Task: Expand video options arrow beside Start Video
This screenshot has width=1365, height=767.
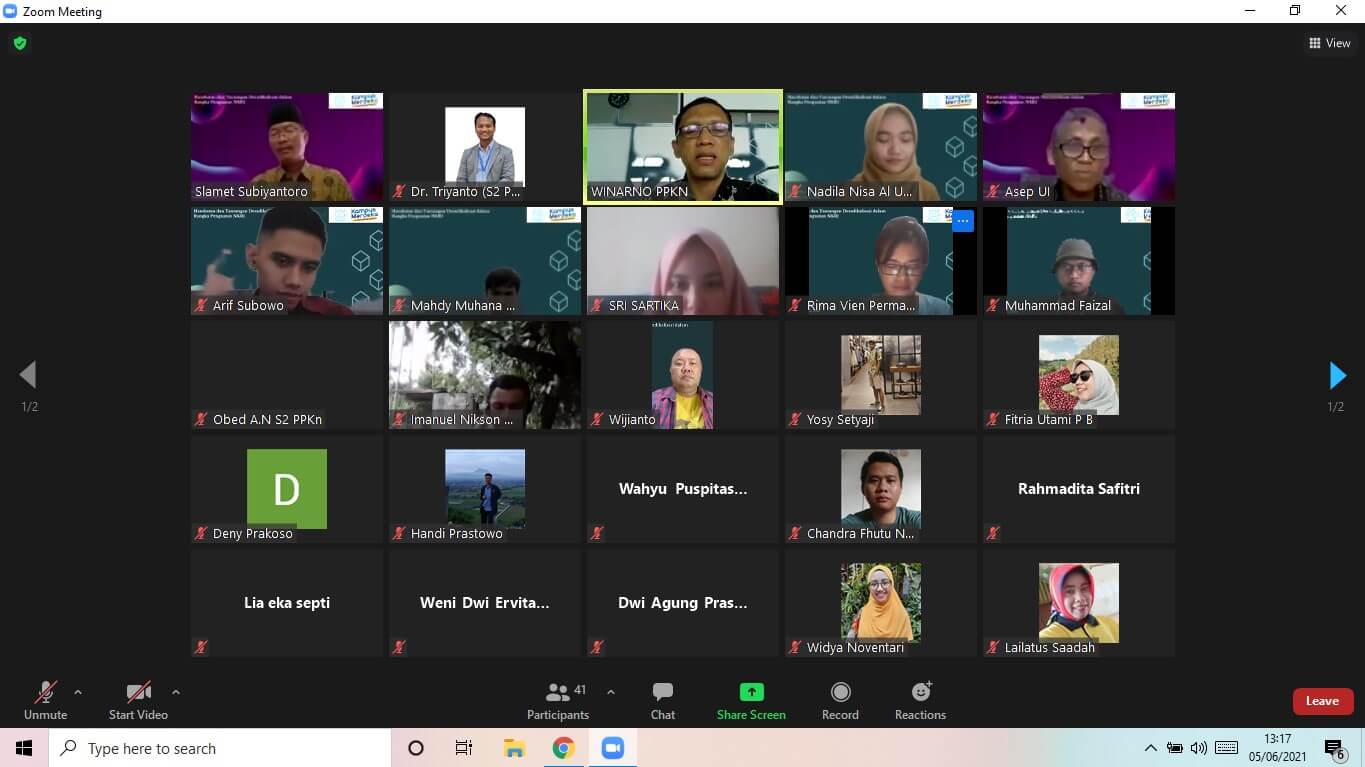Action: click(x=176, y=692)
